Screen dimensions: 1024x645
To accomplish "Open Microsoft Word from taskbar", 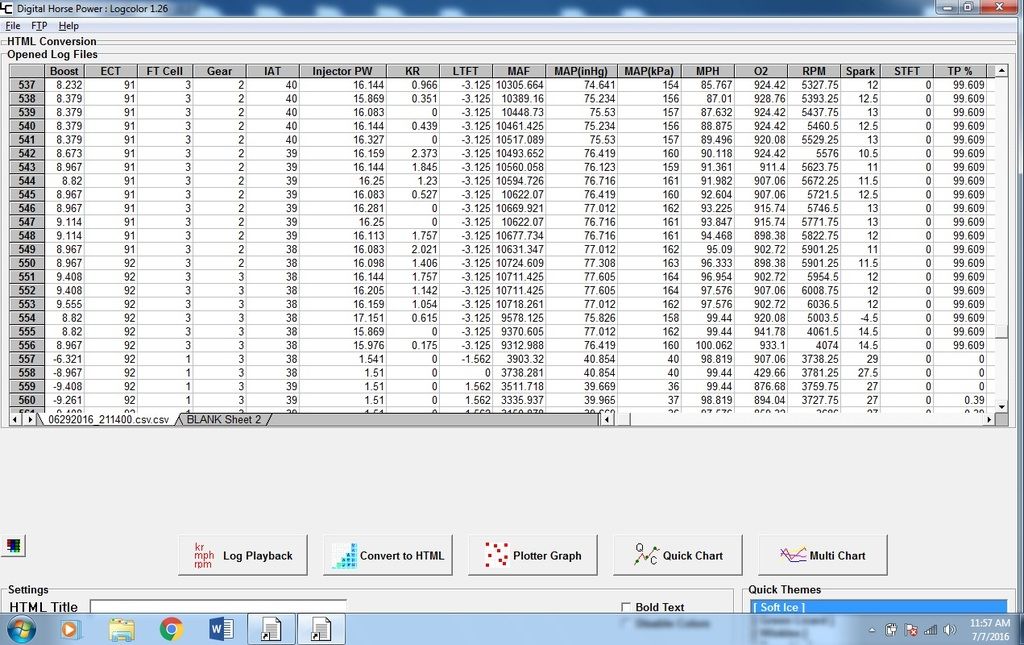I will [221, 629].
